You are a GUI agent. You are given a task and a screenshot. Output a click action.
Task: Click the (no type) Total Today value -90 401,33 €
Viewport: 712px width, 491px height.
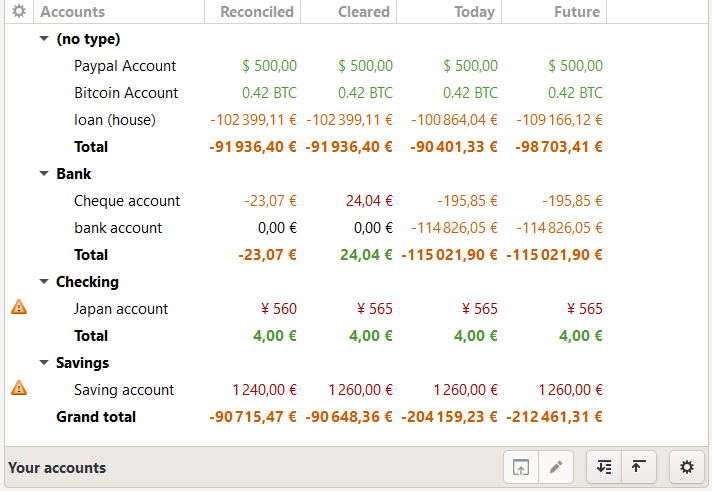coord(454,147)
